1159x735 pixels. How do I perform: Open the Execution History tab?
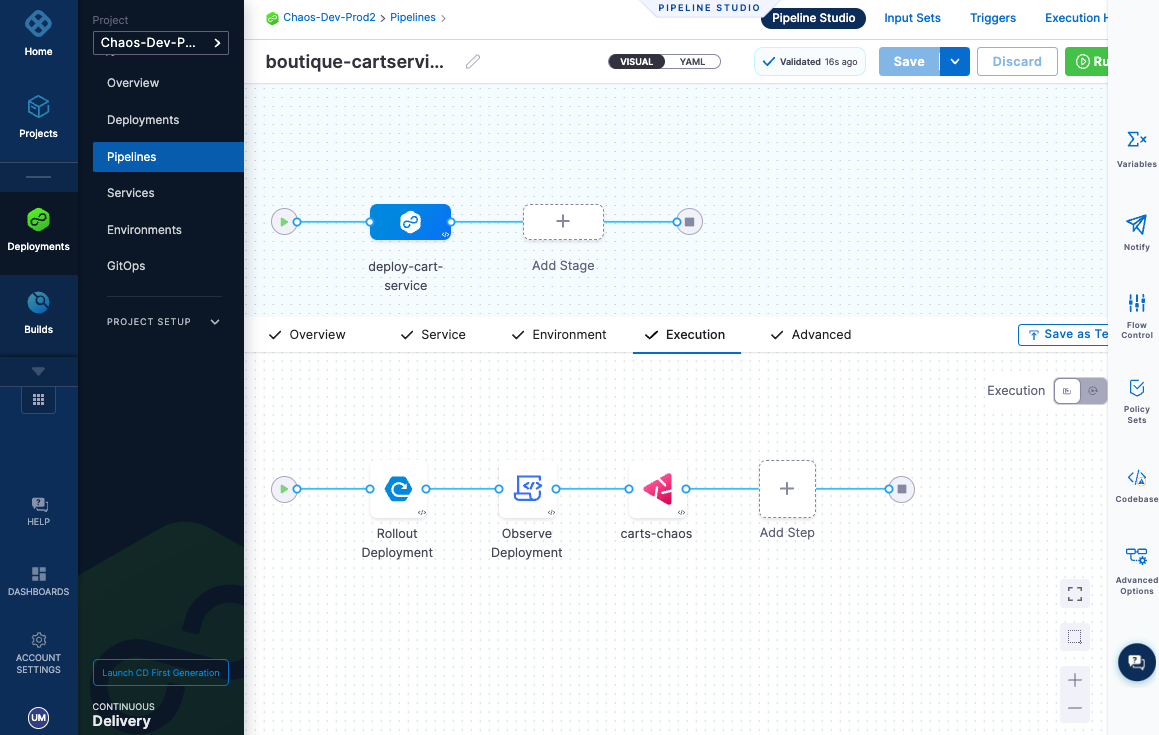(1075, 18)
